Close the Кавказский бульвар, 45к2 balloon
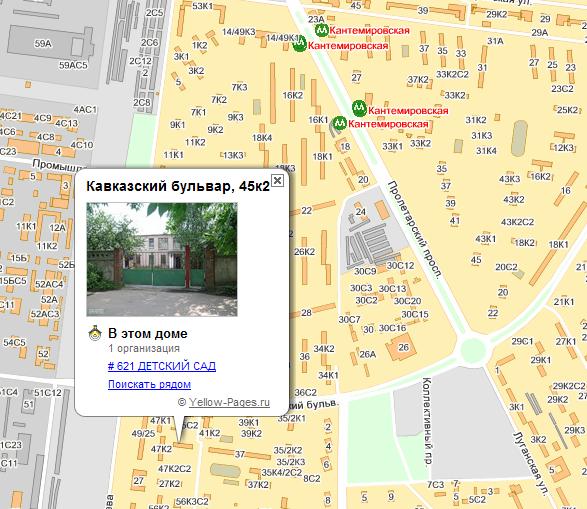 click(277, 181)
